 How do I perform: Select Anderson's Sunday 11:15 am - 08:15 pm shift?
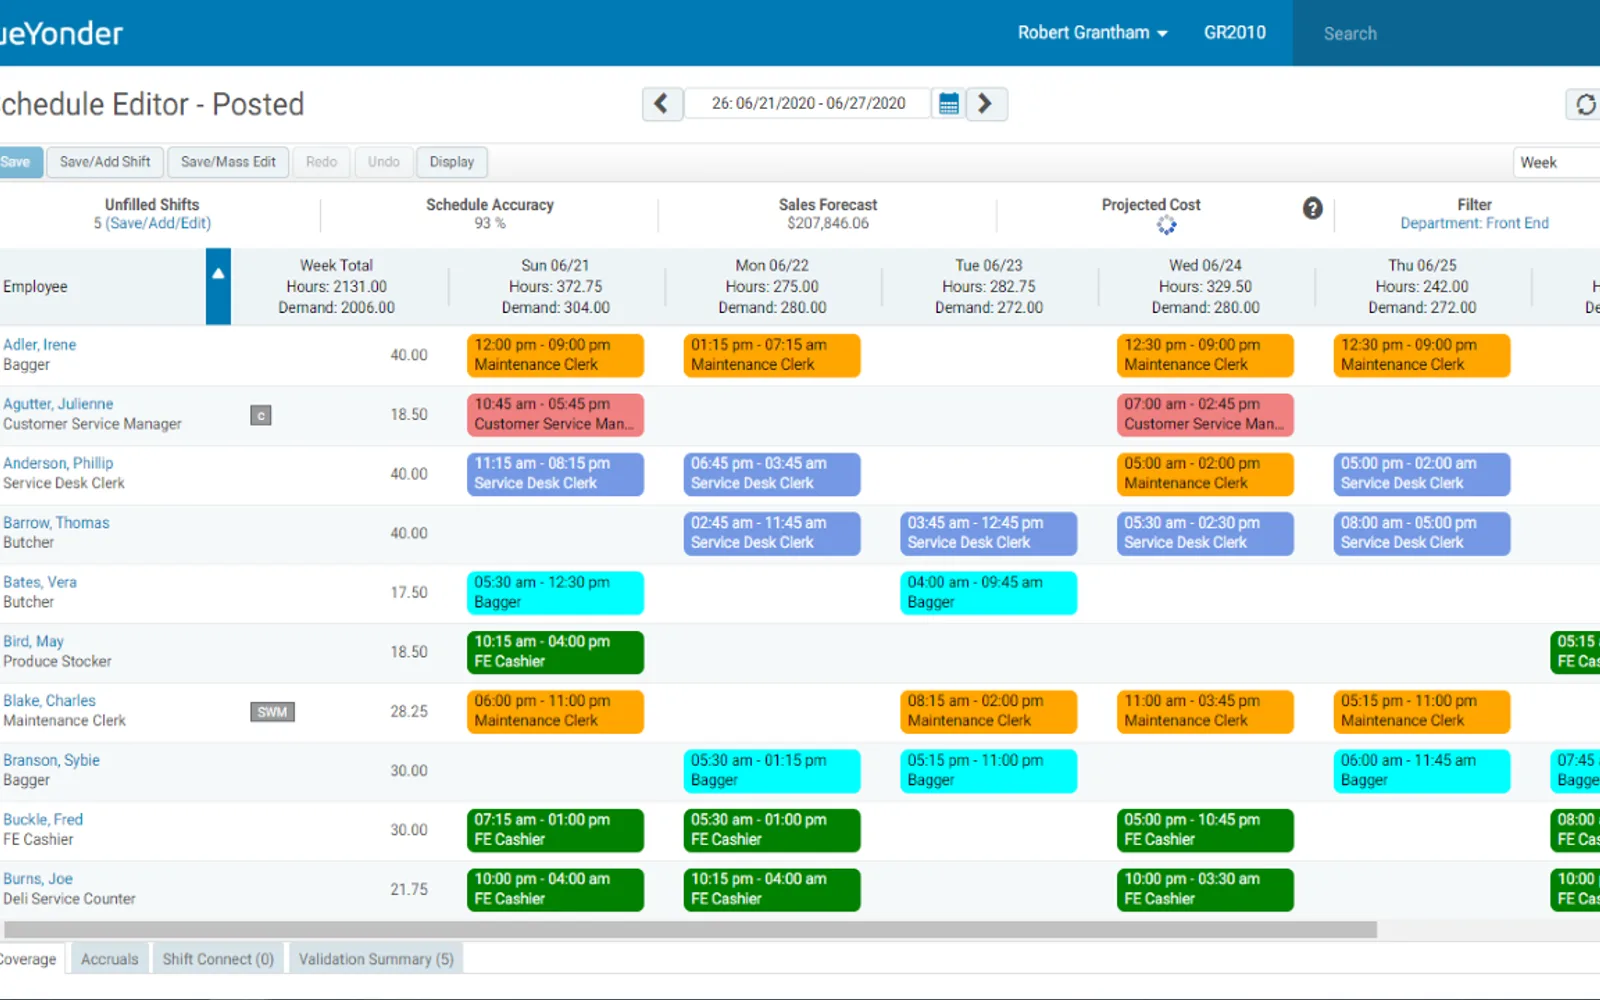[x=555, y=474]
